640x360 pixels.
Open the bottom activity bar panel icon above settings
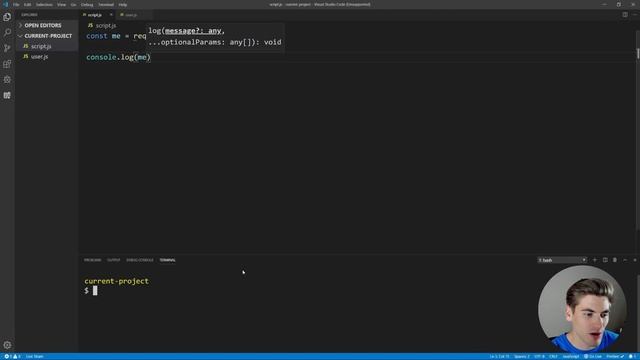[7, 96]
